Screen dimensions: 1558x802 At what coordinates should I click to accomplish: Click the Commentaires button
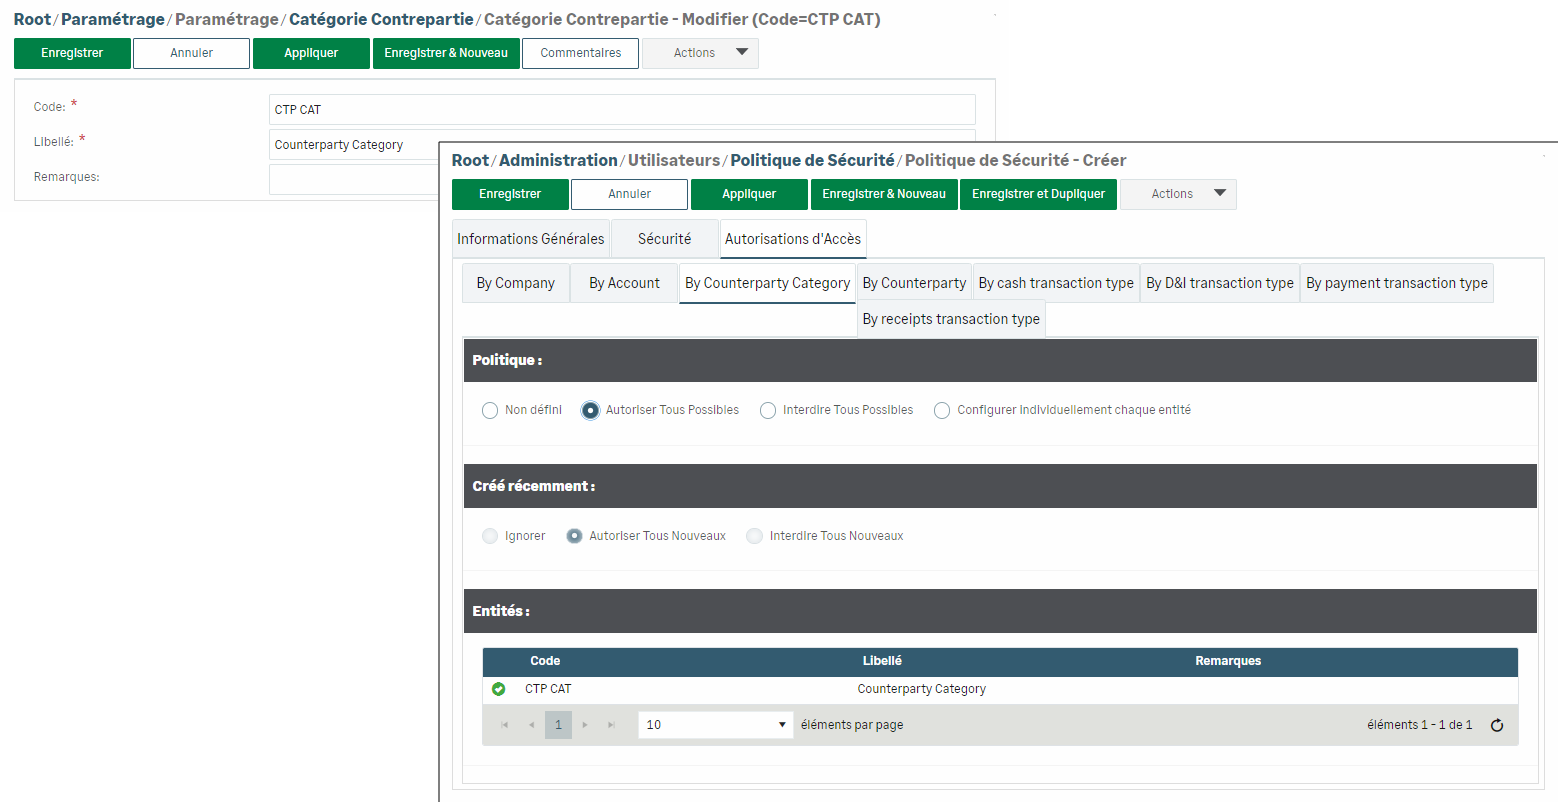pyautogui.click(x=580, y=53)
